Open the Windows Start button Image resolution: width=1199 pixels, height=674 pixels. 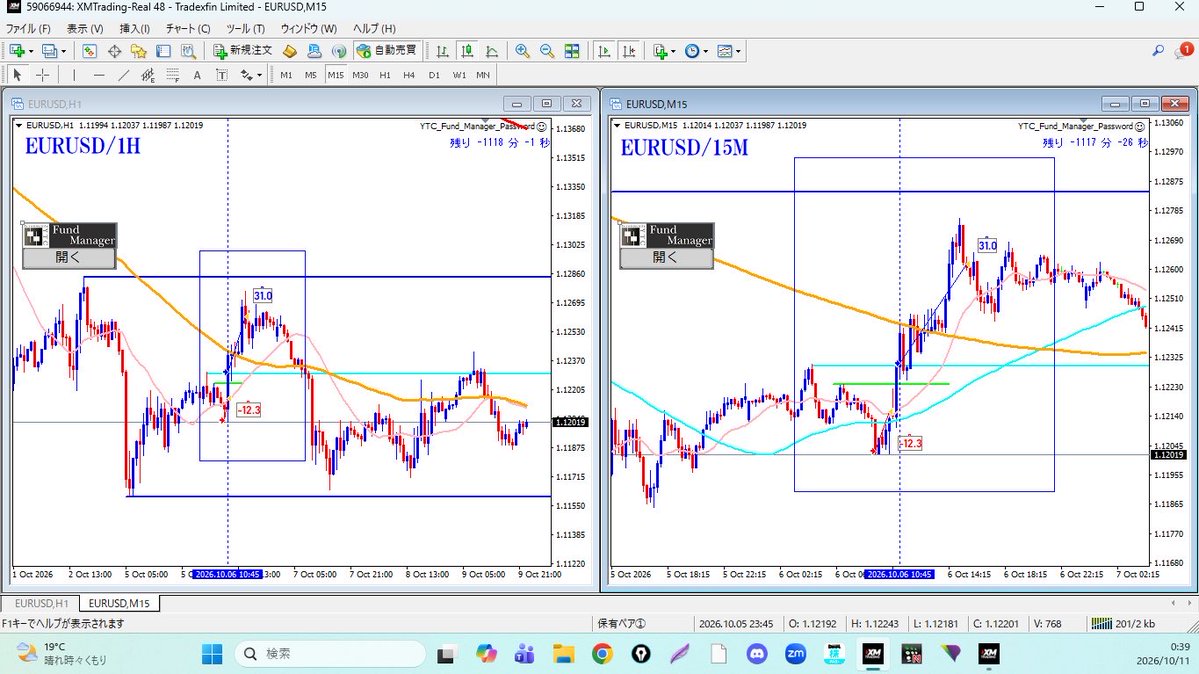point(212,653)
